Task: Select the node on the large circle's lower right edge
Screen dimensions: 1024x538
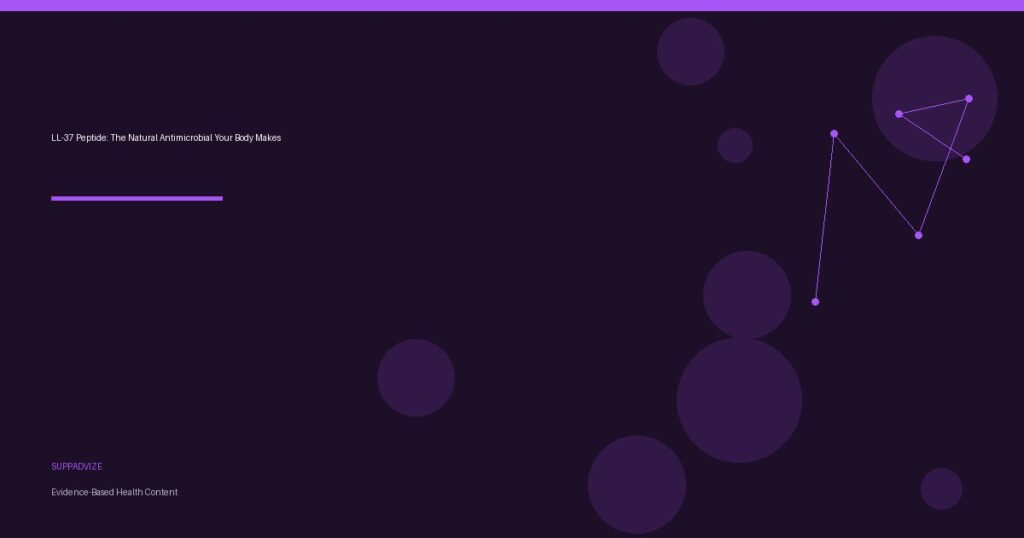Action: (x=966, y=159)
